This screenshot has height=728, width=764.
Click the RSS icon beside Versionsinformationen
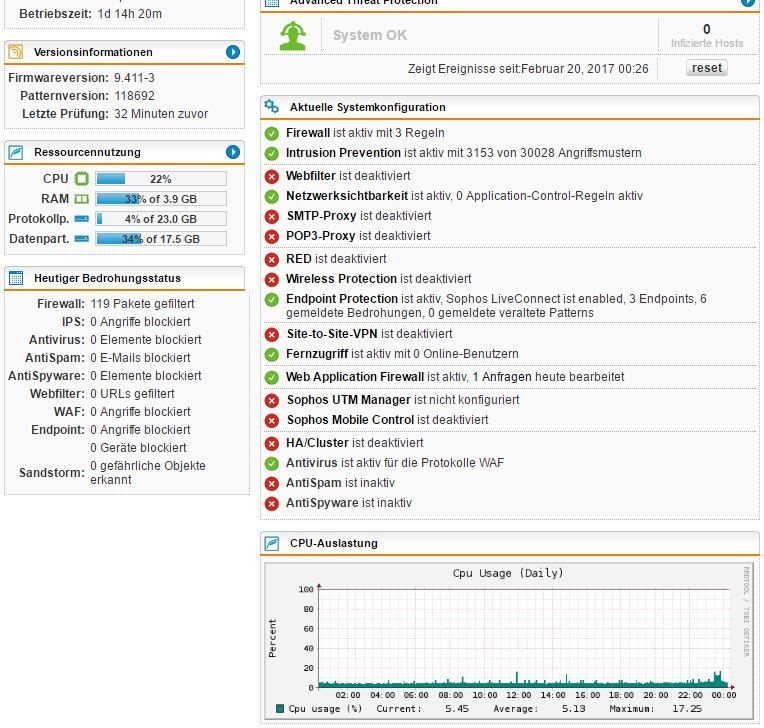16,52
